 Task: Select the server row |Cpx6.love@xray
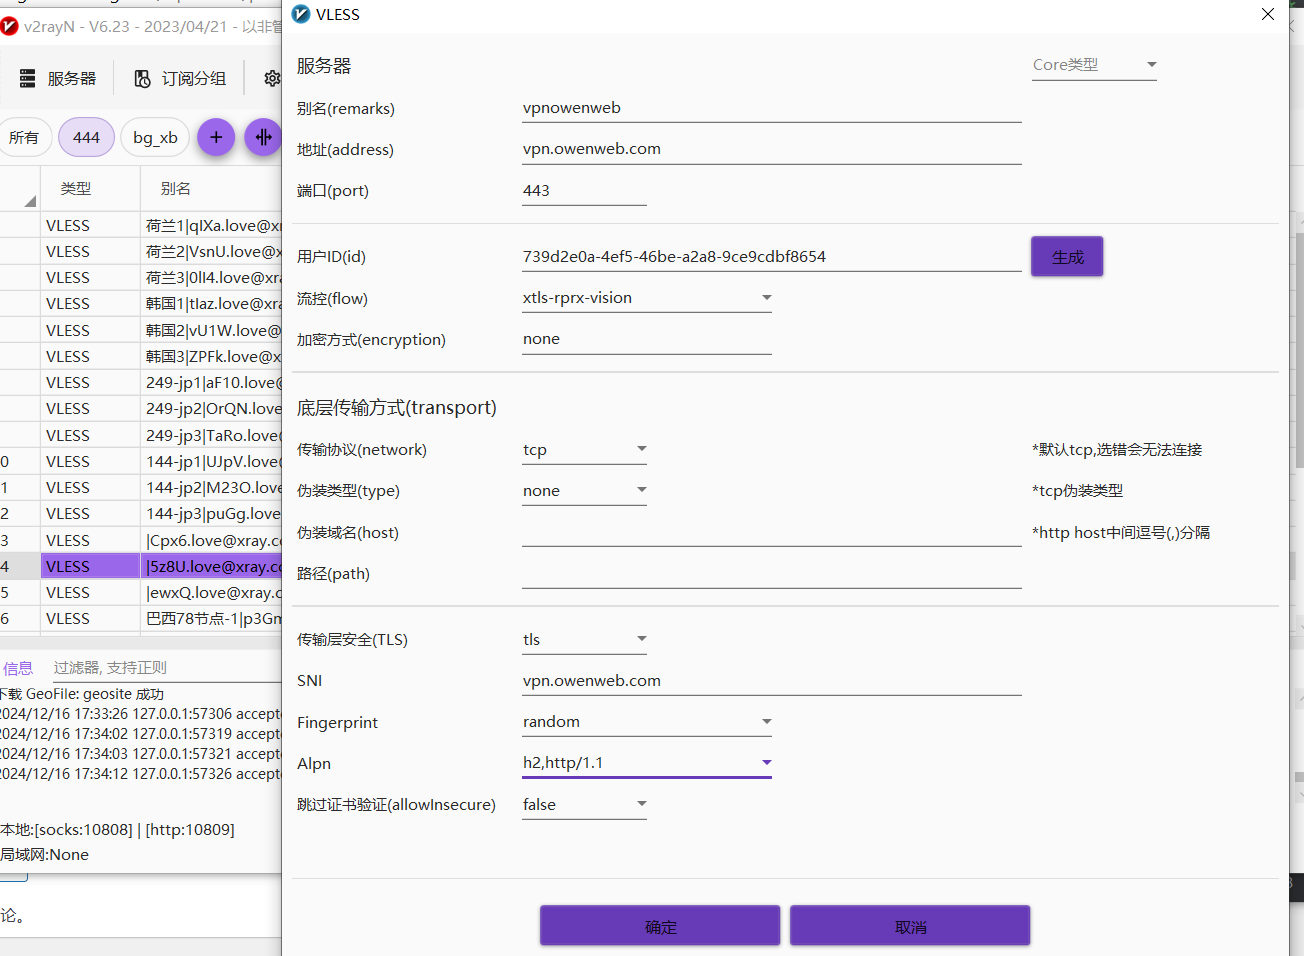pyautogui.click(x=141, y=541)
